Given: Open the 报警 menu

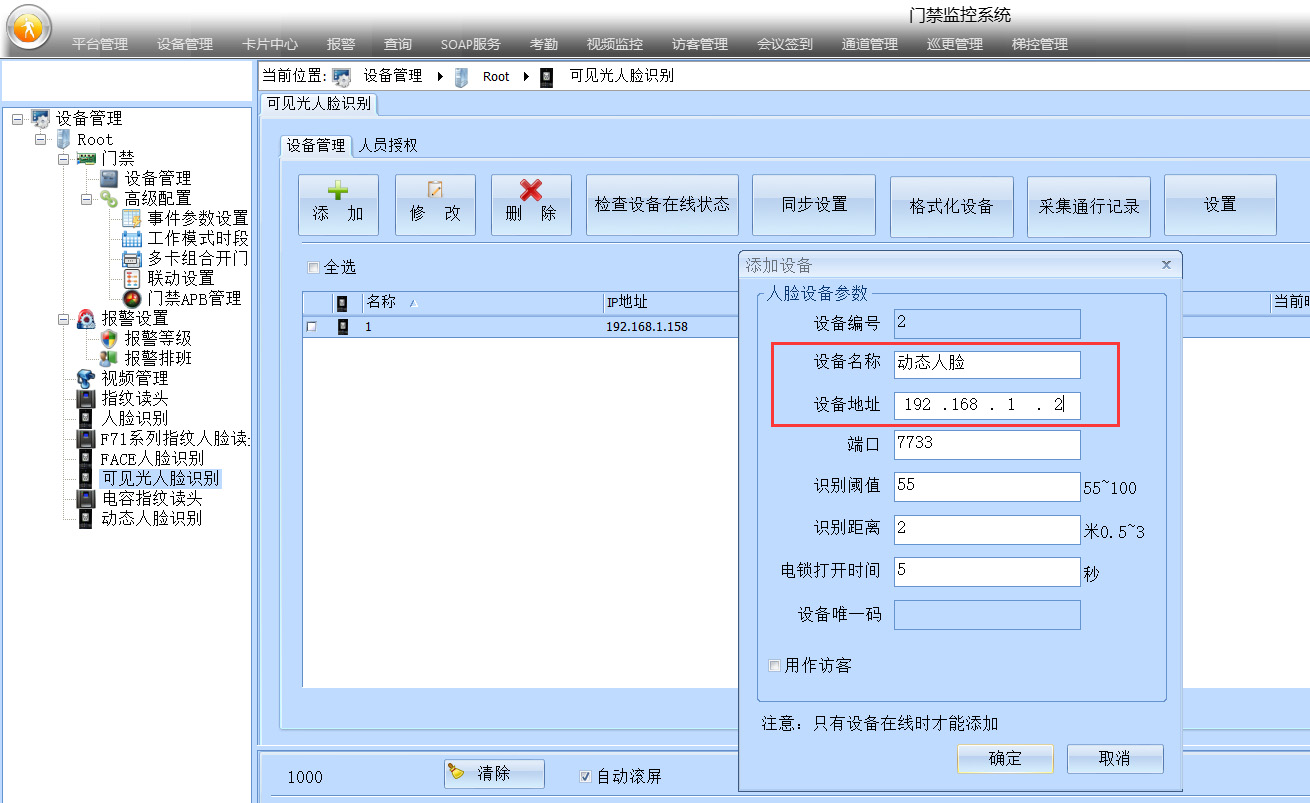Looking at the screenshot, I should [341, 44].
